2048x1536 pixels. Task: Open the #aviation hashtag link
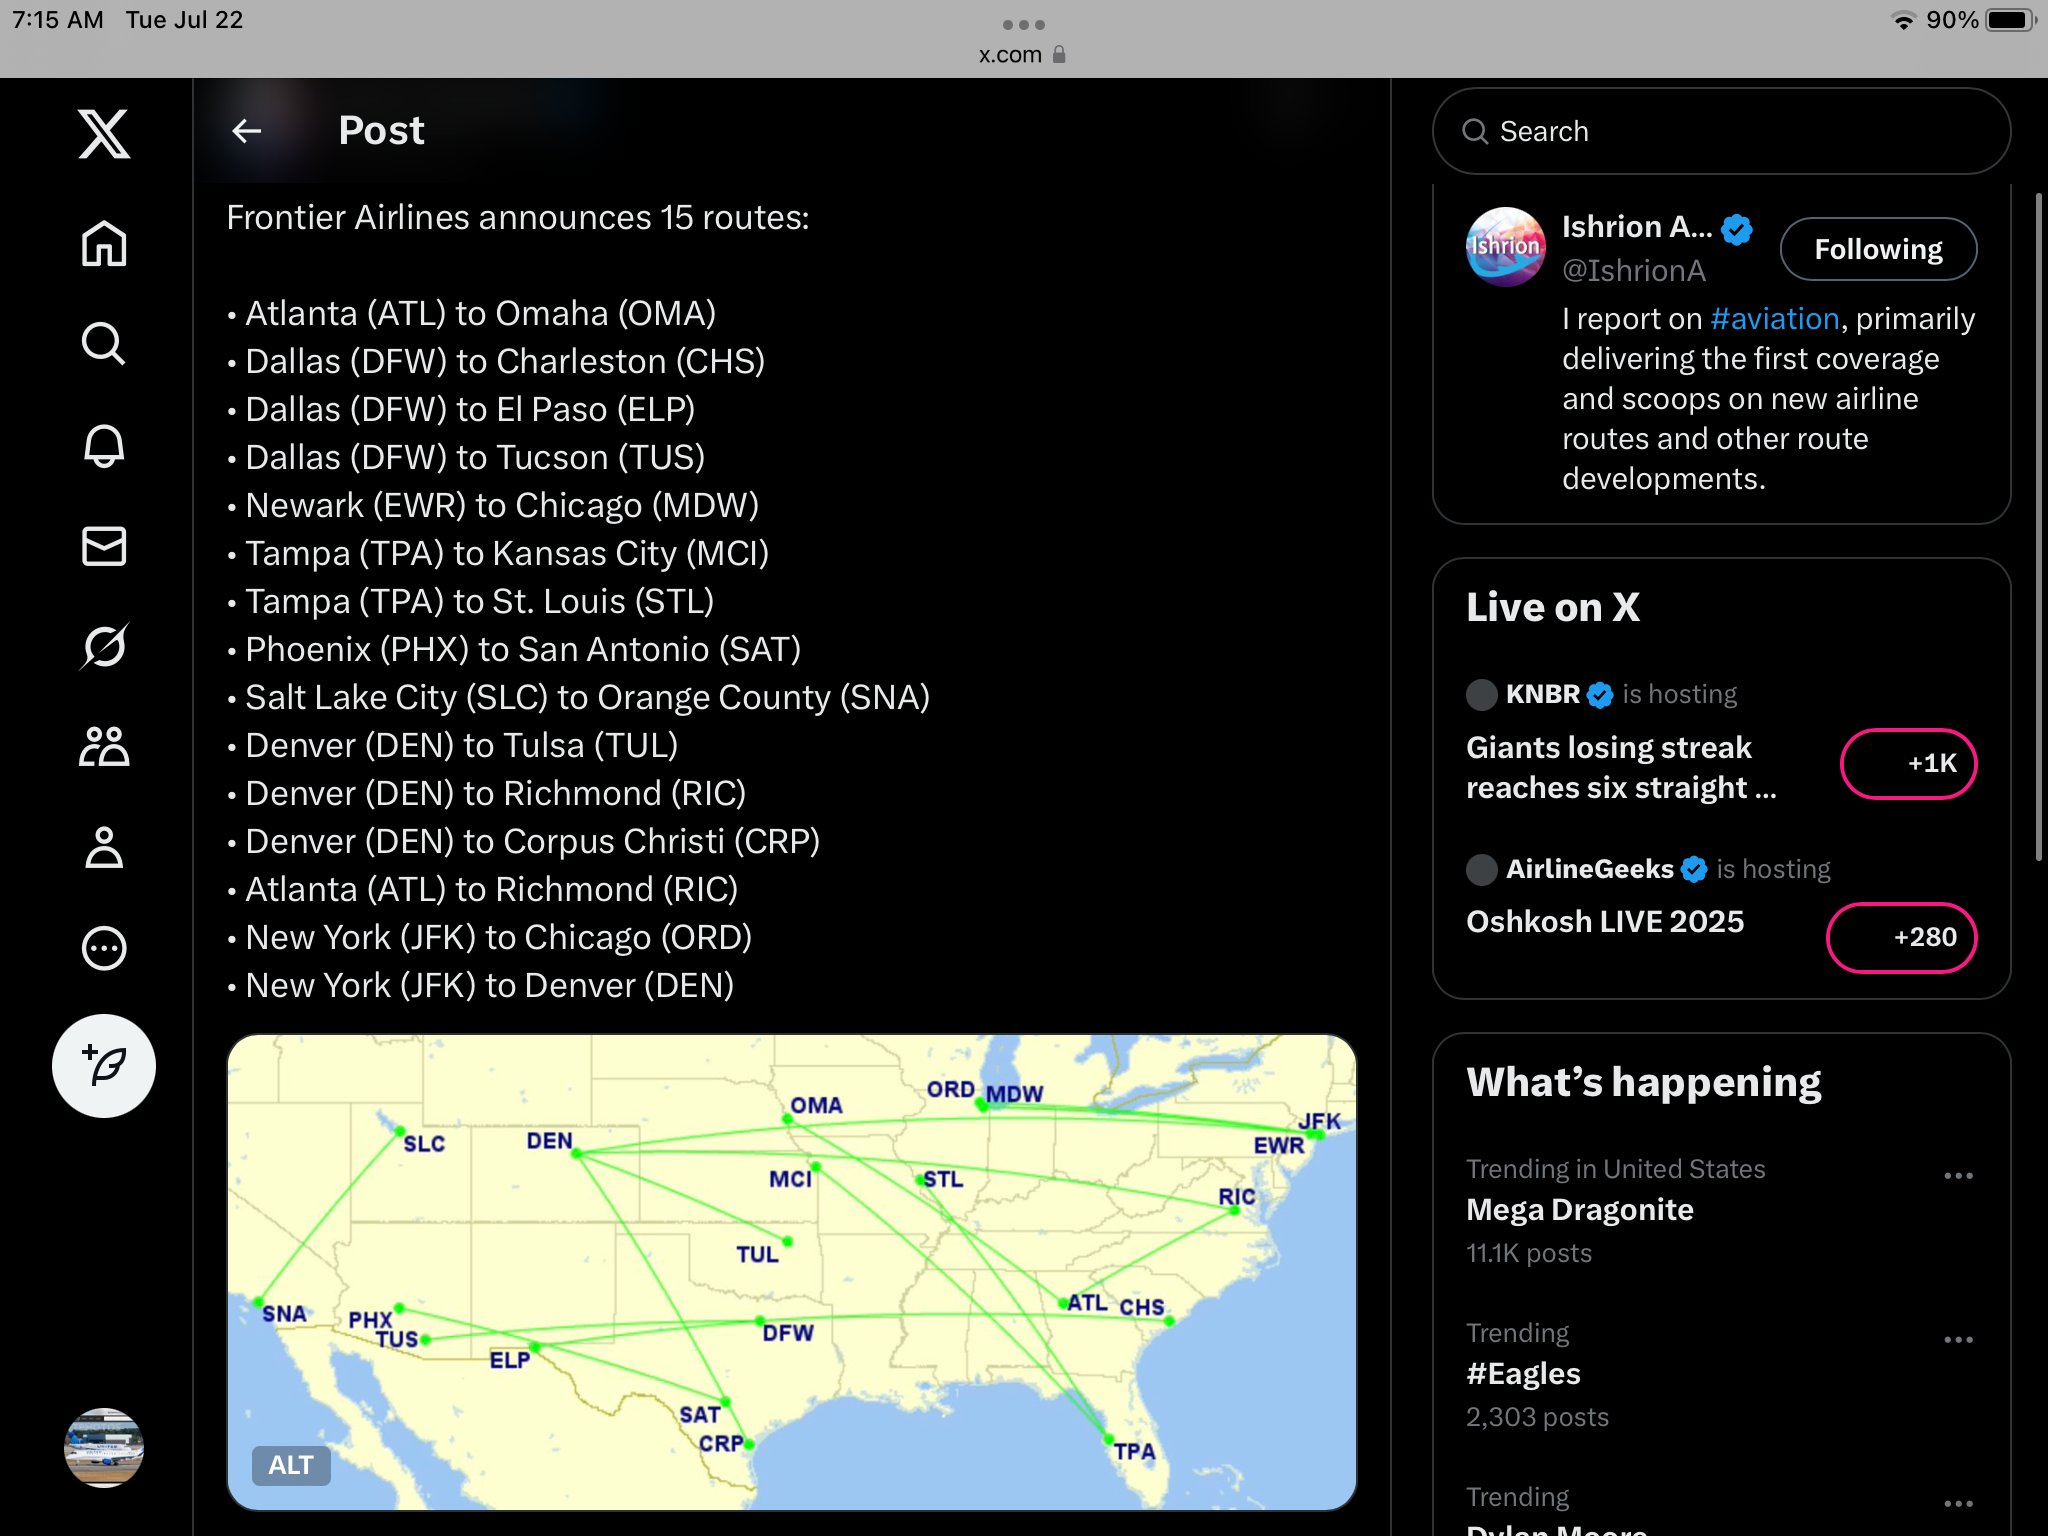click(1775, 318)
